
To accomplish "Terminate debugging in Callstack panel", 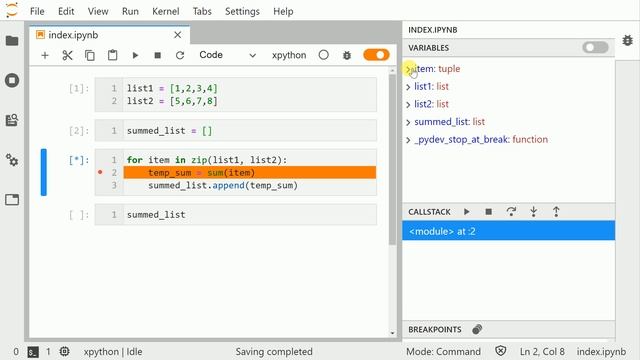I will point(489,211).
